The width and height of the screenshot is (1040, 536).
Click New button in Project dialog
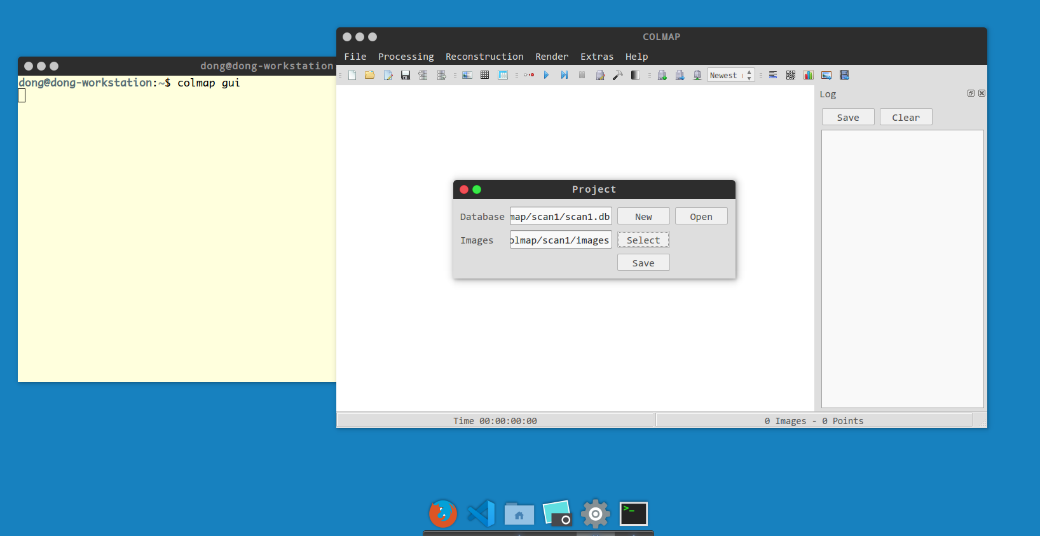[x=643, y=216]
